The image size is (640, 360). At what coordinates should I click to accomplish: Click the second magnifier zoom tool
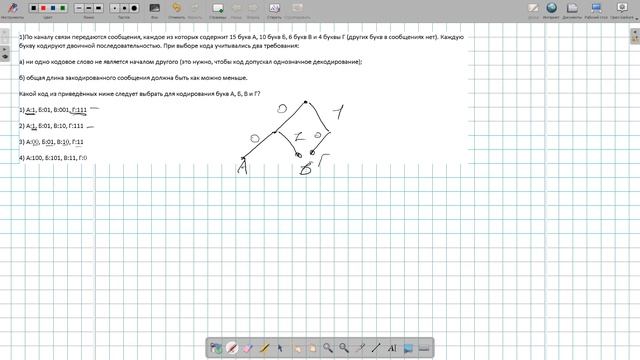[344, 348]
